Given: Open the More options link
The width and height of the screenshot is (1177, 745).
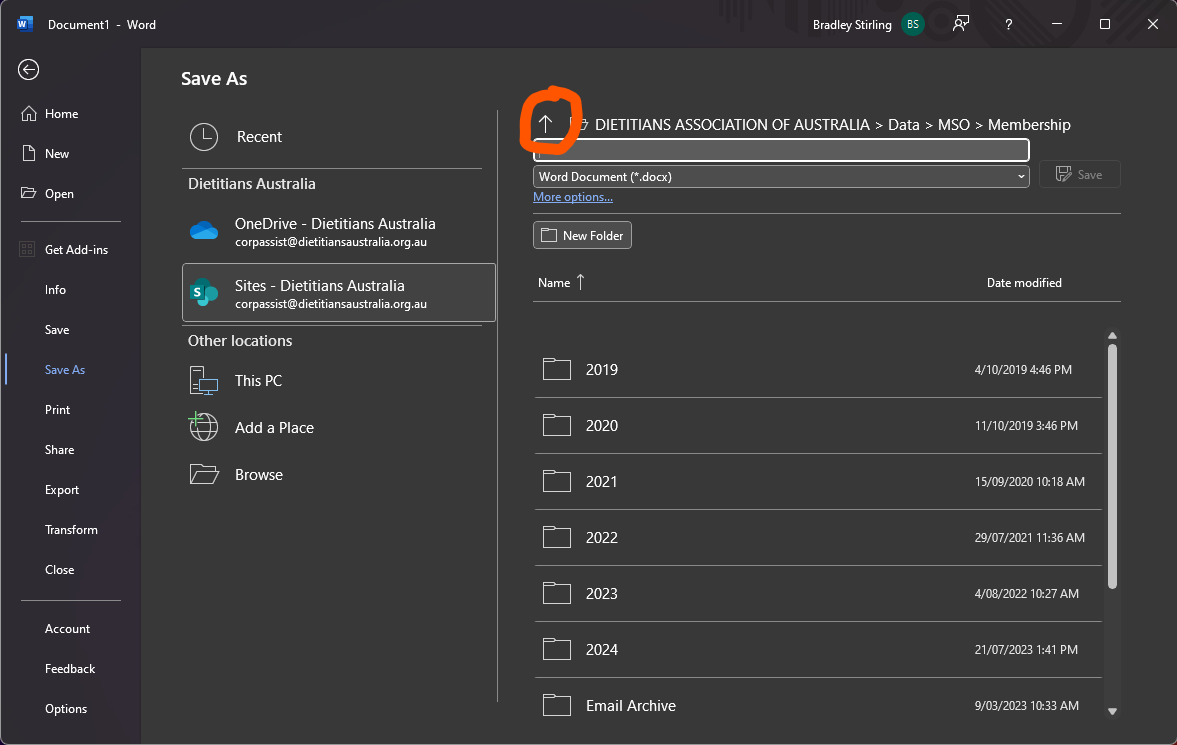Looking at the screenshot, I should point(572,197).
